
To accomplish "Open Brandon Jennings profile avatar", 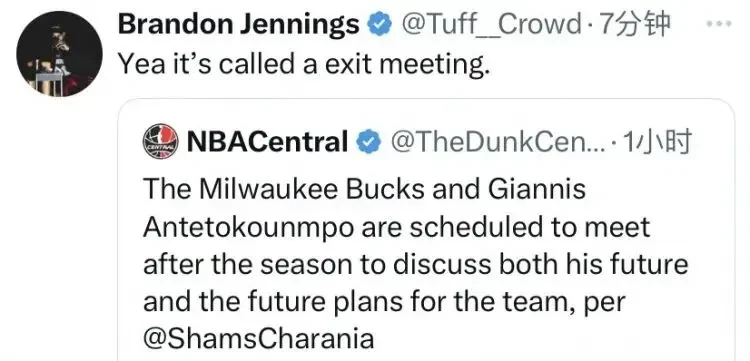I will tap(59, 54).
